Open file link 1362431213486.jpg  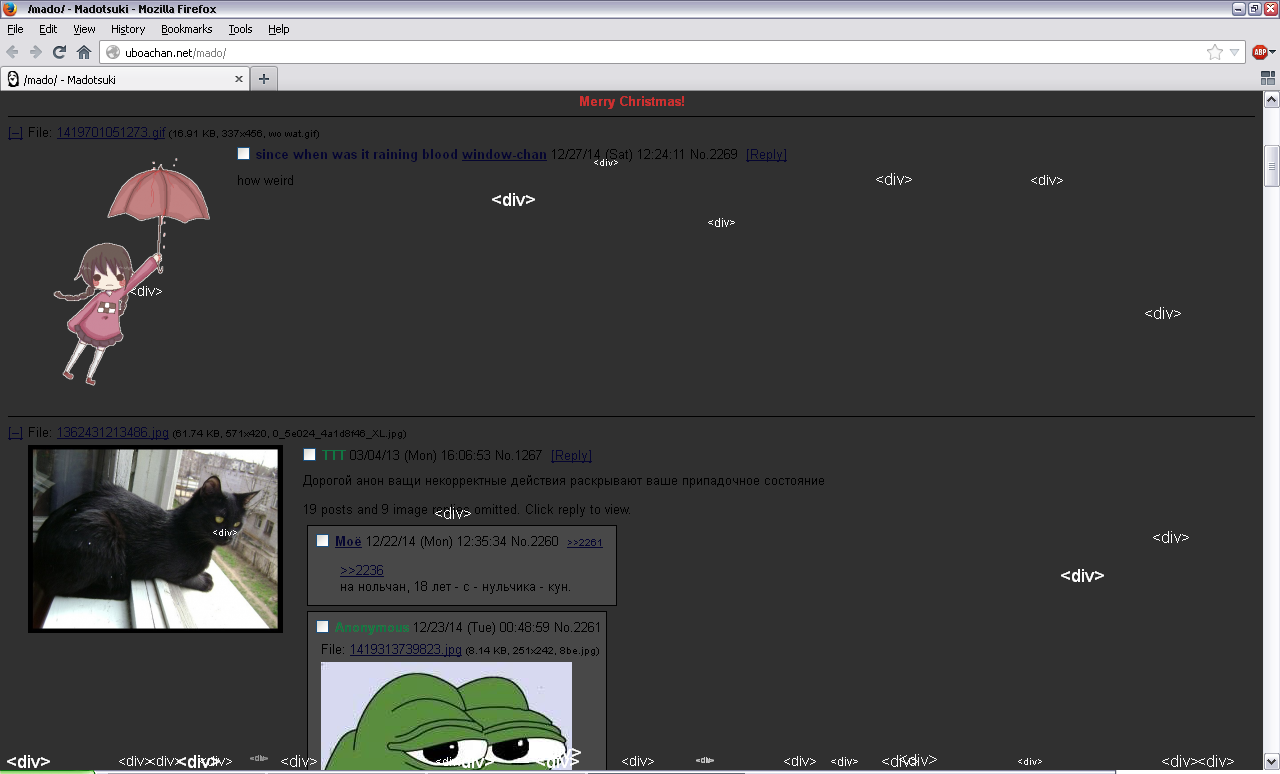coord(113,433)
